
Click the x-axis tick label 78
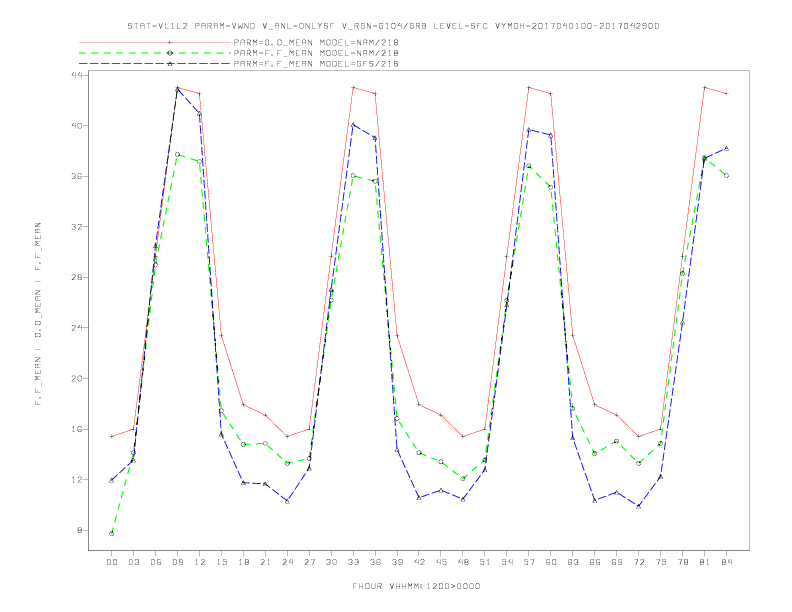pyautogui.click(x=682, y=562)
